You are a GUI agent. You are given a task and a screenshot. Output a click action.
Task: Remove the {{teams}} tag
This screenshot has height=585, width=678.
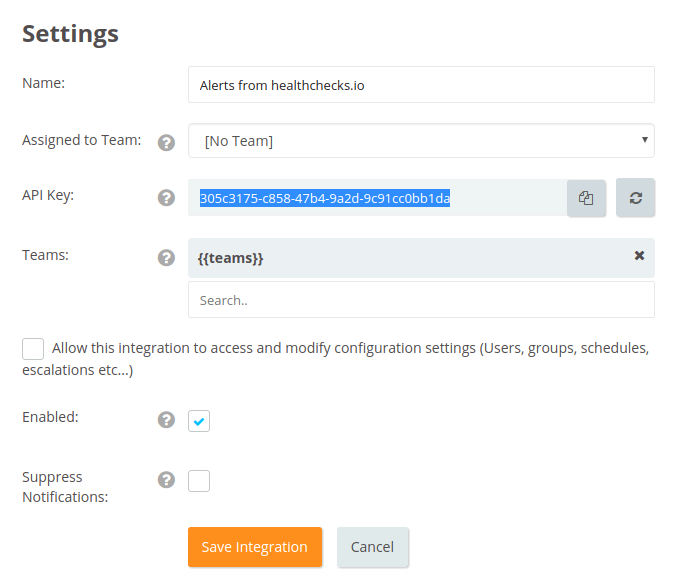639,256
